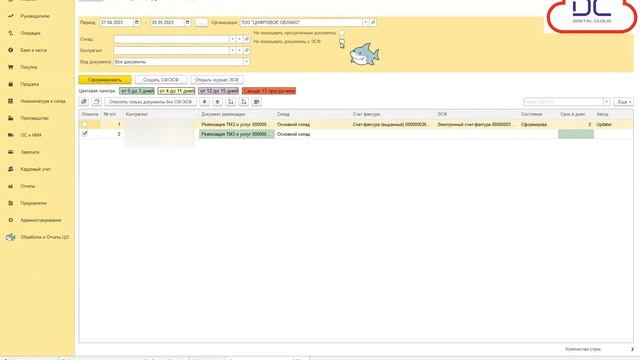
Task: Move row up with arrow icon
Action: pos(218,102)
